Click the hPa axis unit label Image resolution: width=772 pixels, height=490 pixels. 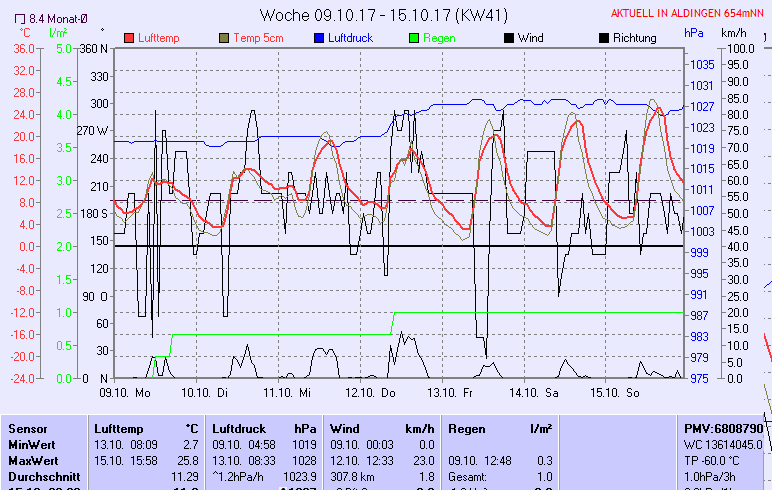click(693, 32)
